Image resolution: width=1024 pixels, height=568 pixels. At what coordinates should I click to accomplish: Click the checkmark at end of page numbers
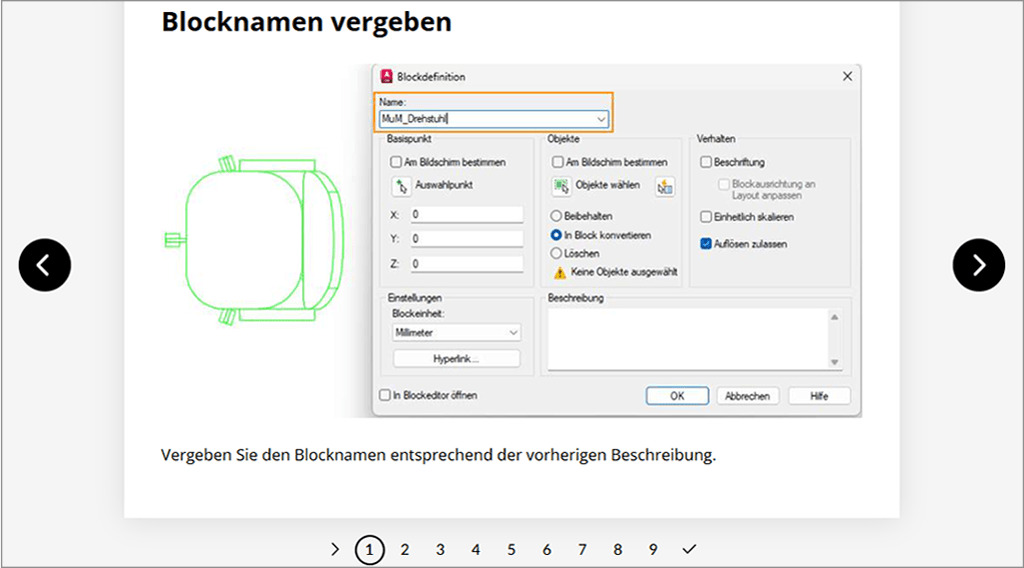689,549
